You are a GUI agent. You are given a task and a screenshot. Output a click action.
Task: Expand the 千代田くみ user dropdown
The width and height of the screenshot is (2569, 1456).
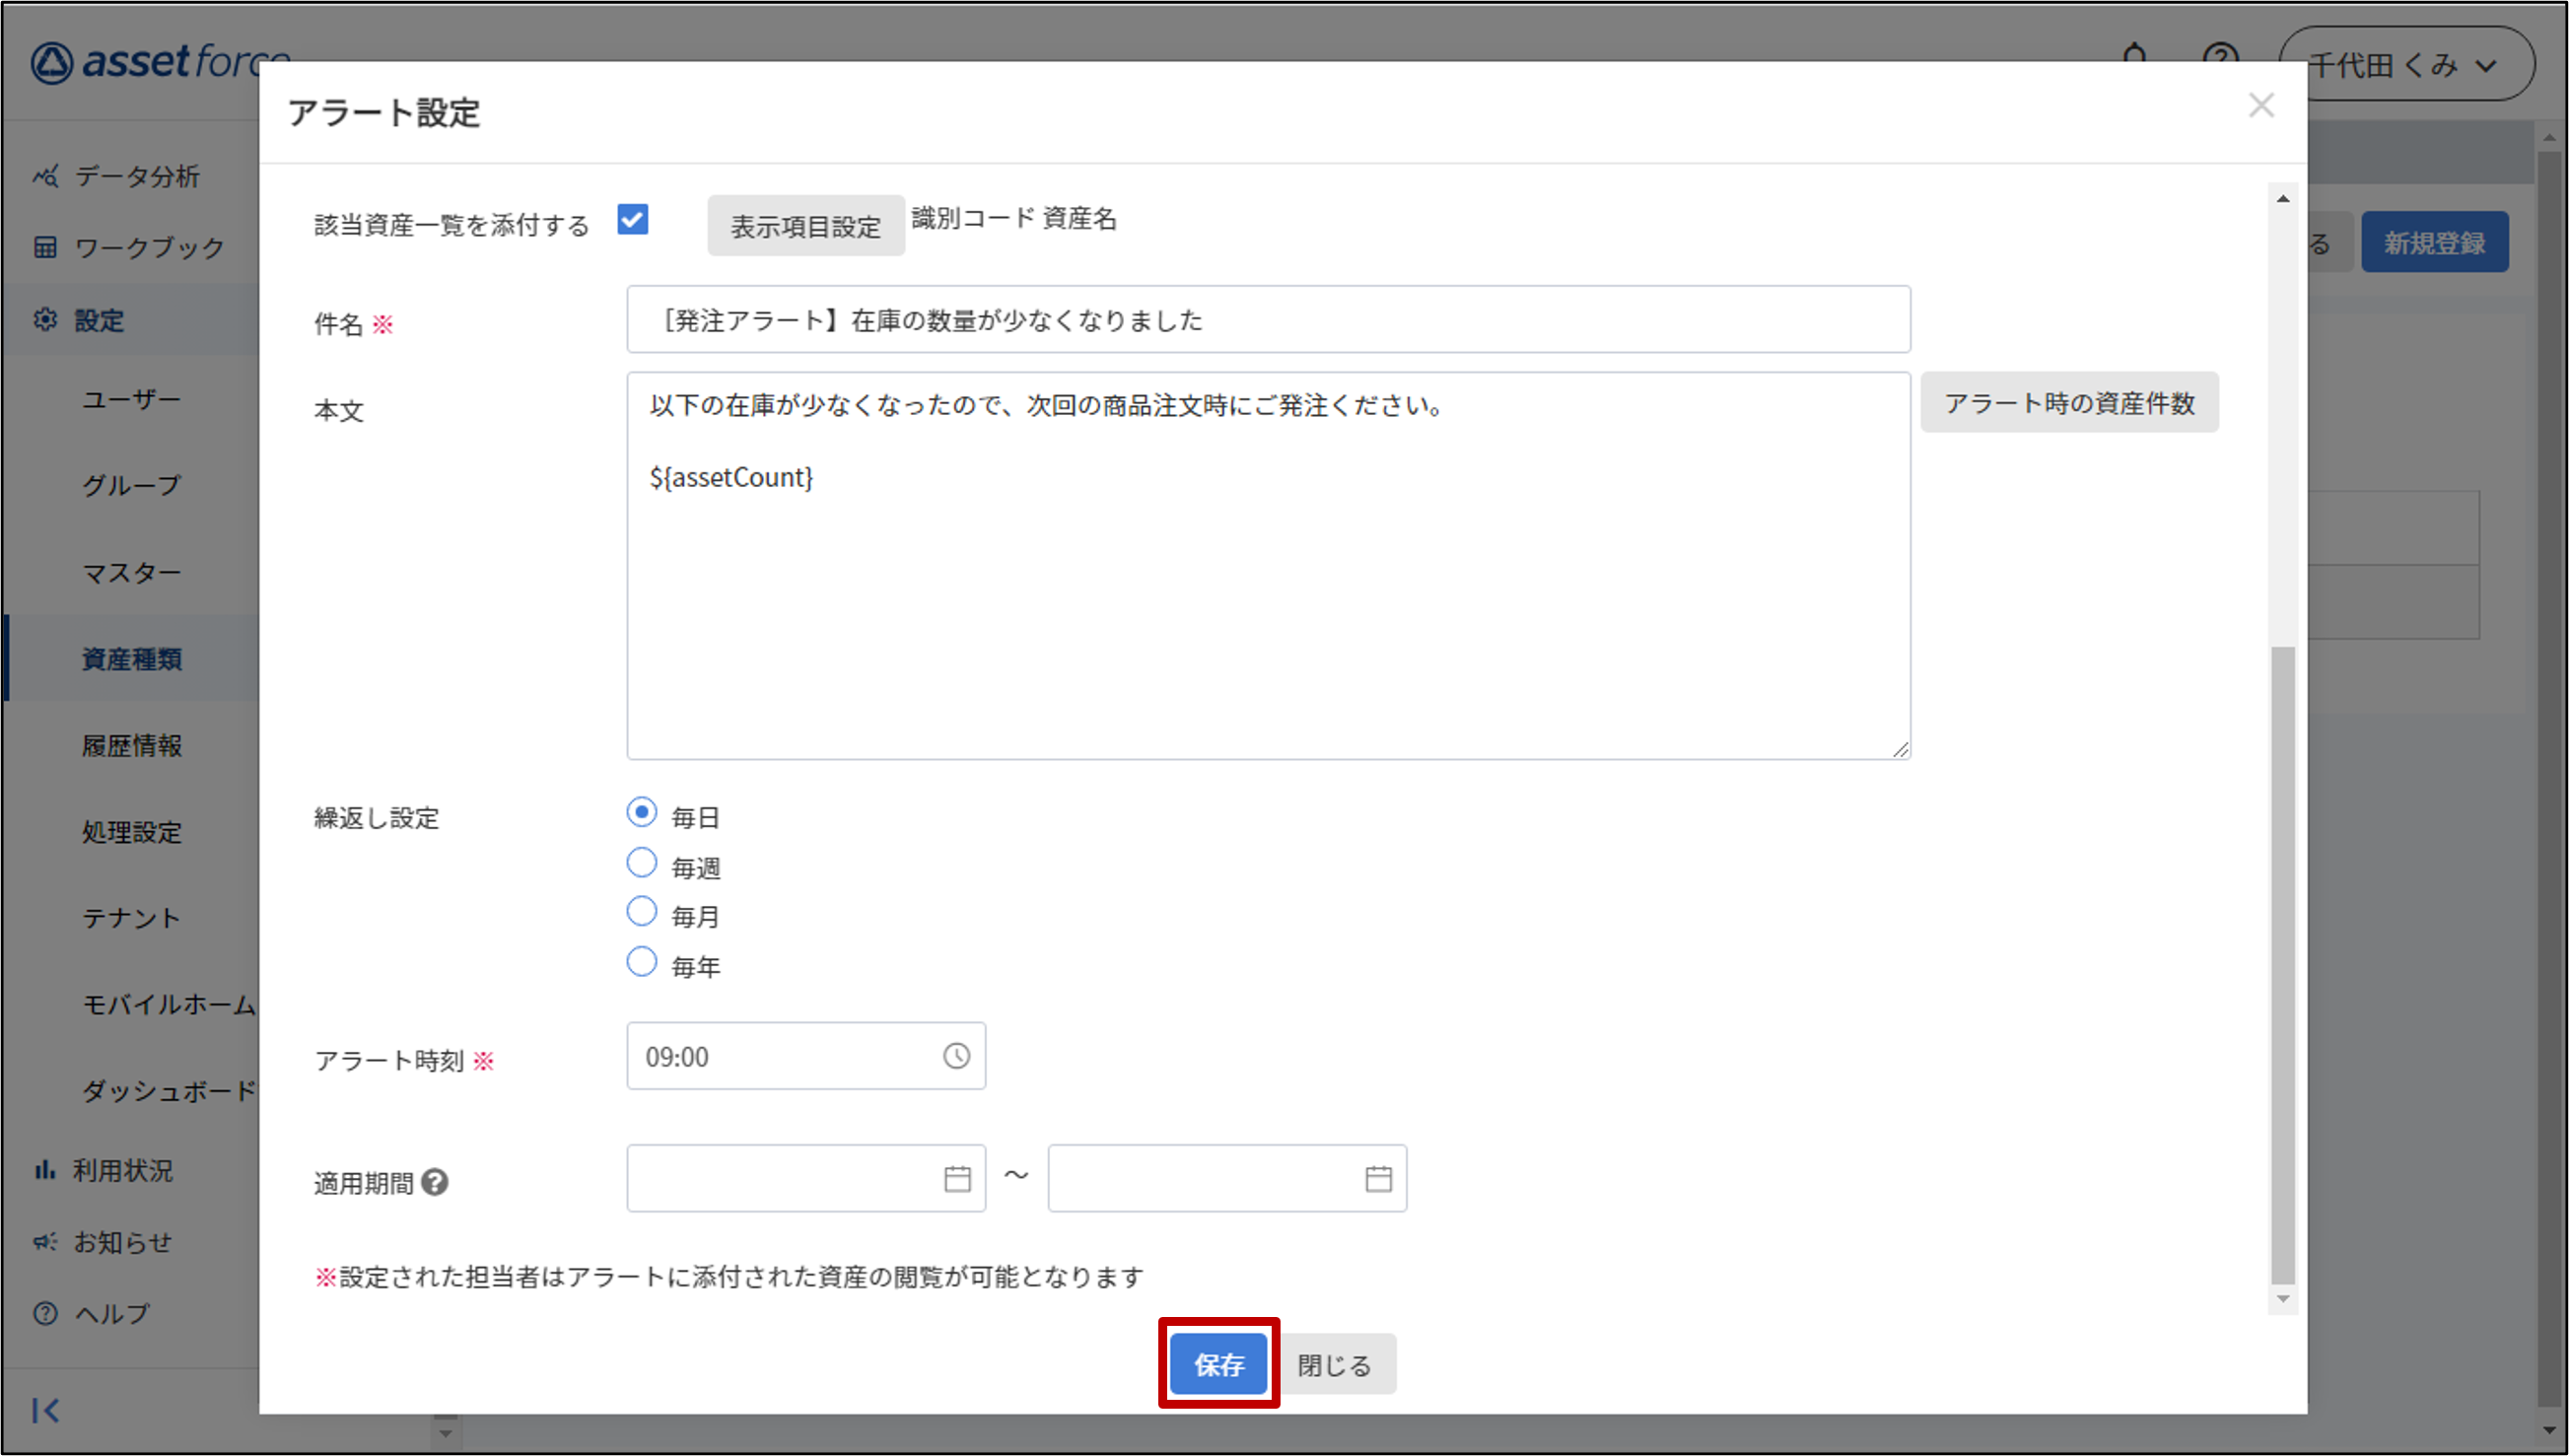coord(2405,66)
